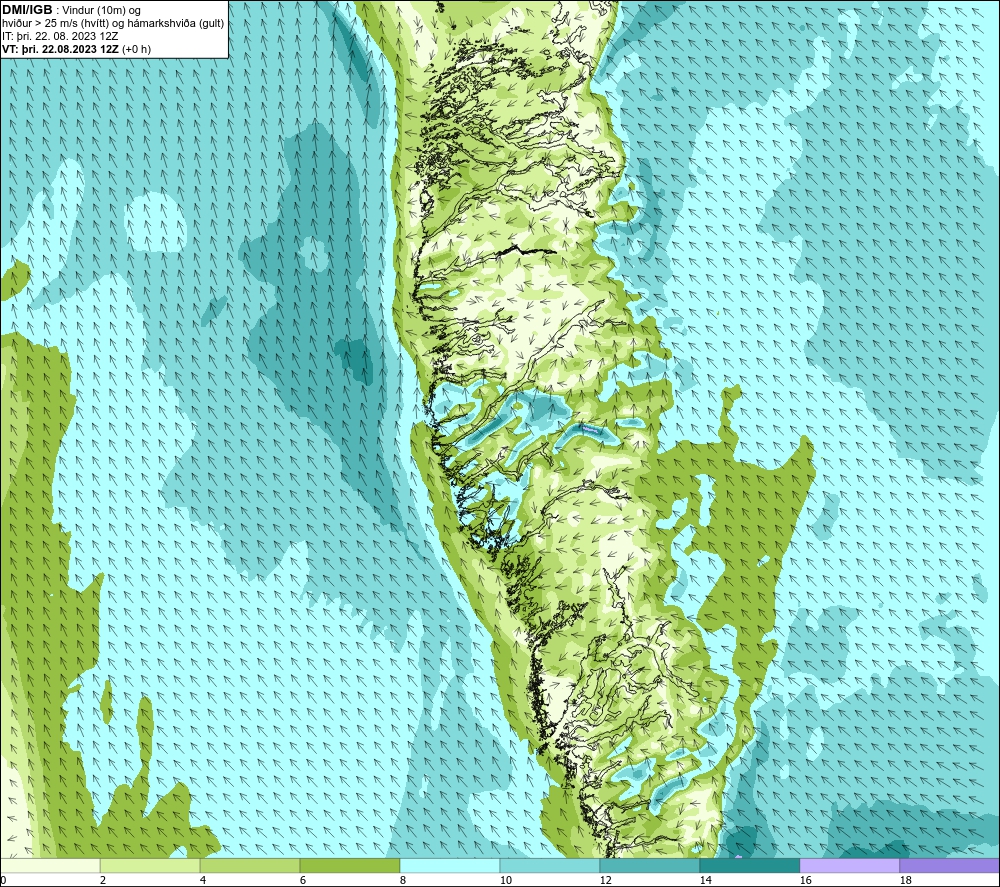The image size is (1000, 887).
Task: Click the purple above-18 m/s legend swatch
Action: (949, 865)
